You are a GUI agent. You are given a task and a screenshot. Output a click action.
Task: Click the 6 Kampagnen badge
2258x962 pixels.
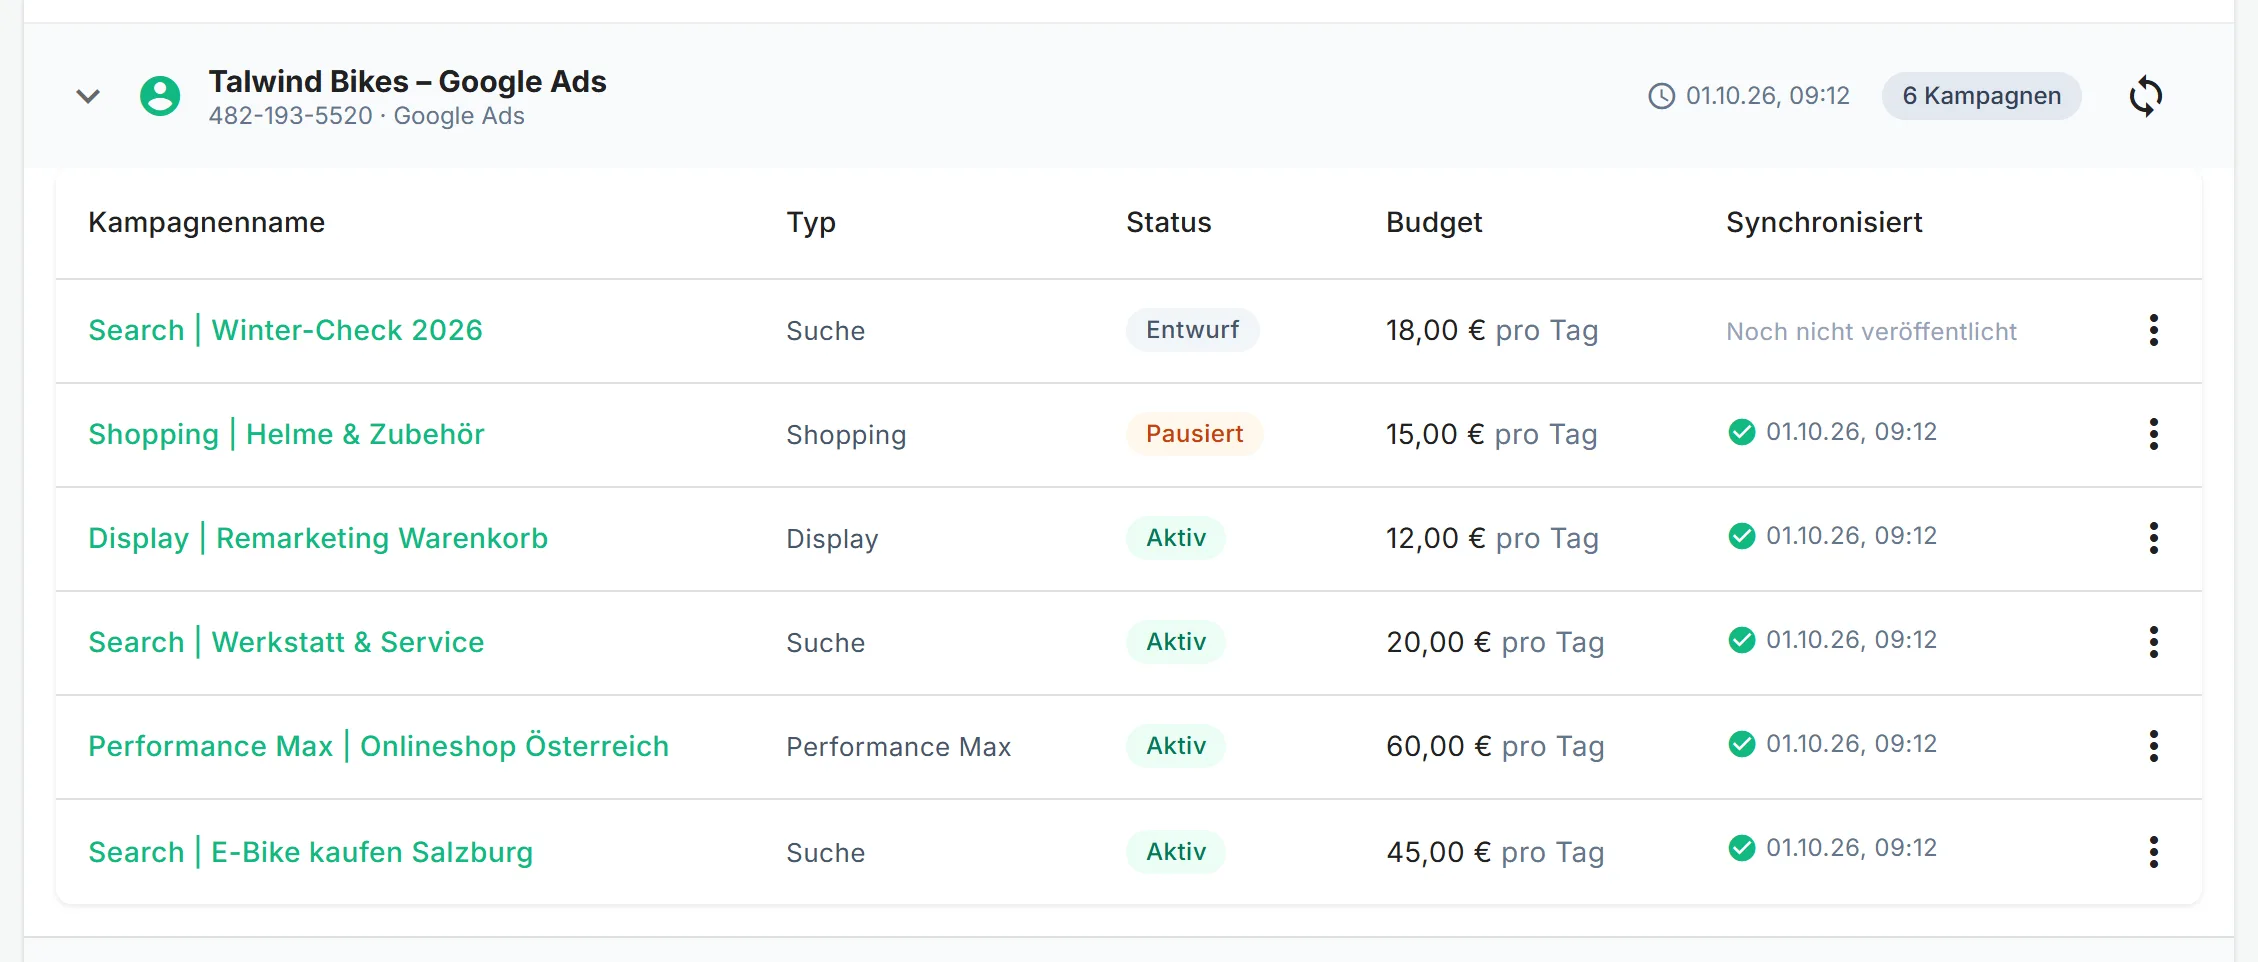[x=1981, y=96]
